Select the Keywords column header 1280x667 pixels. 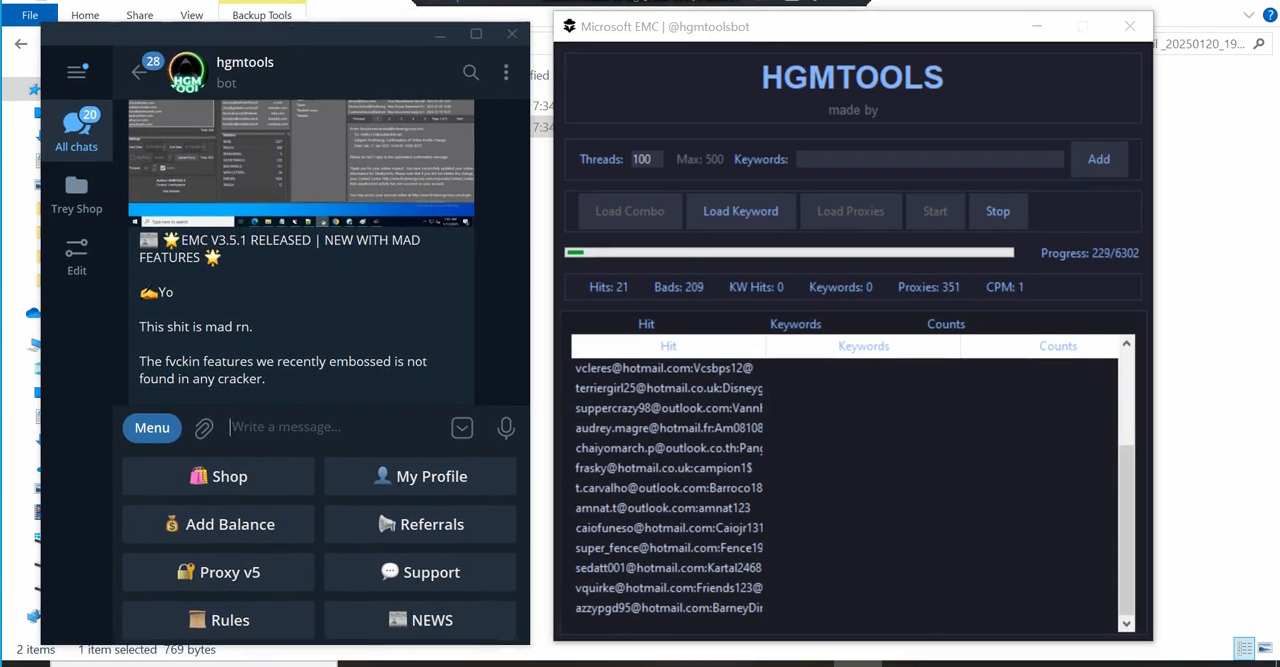pos(863,346)
